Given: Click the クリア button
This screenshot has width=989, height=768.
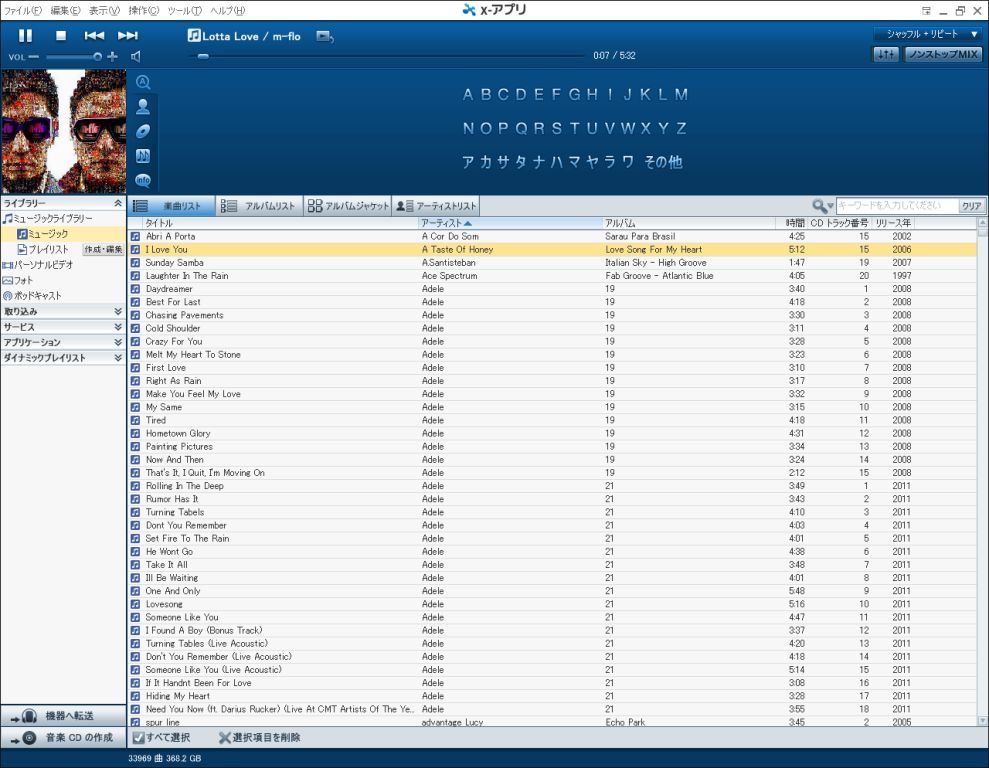Looking at the screenshot, I should [971, 206].
